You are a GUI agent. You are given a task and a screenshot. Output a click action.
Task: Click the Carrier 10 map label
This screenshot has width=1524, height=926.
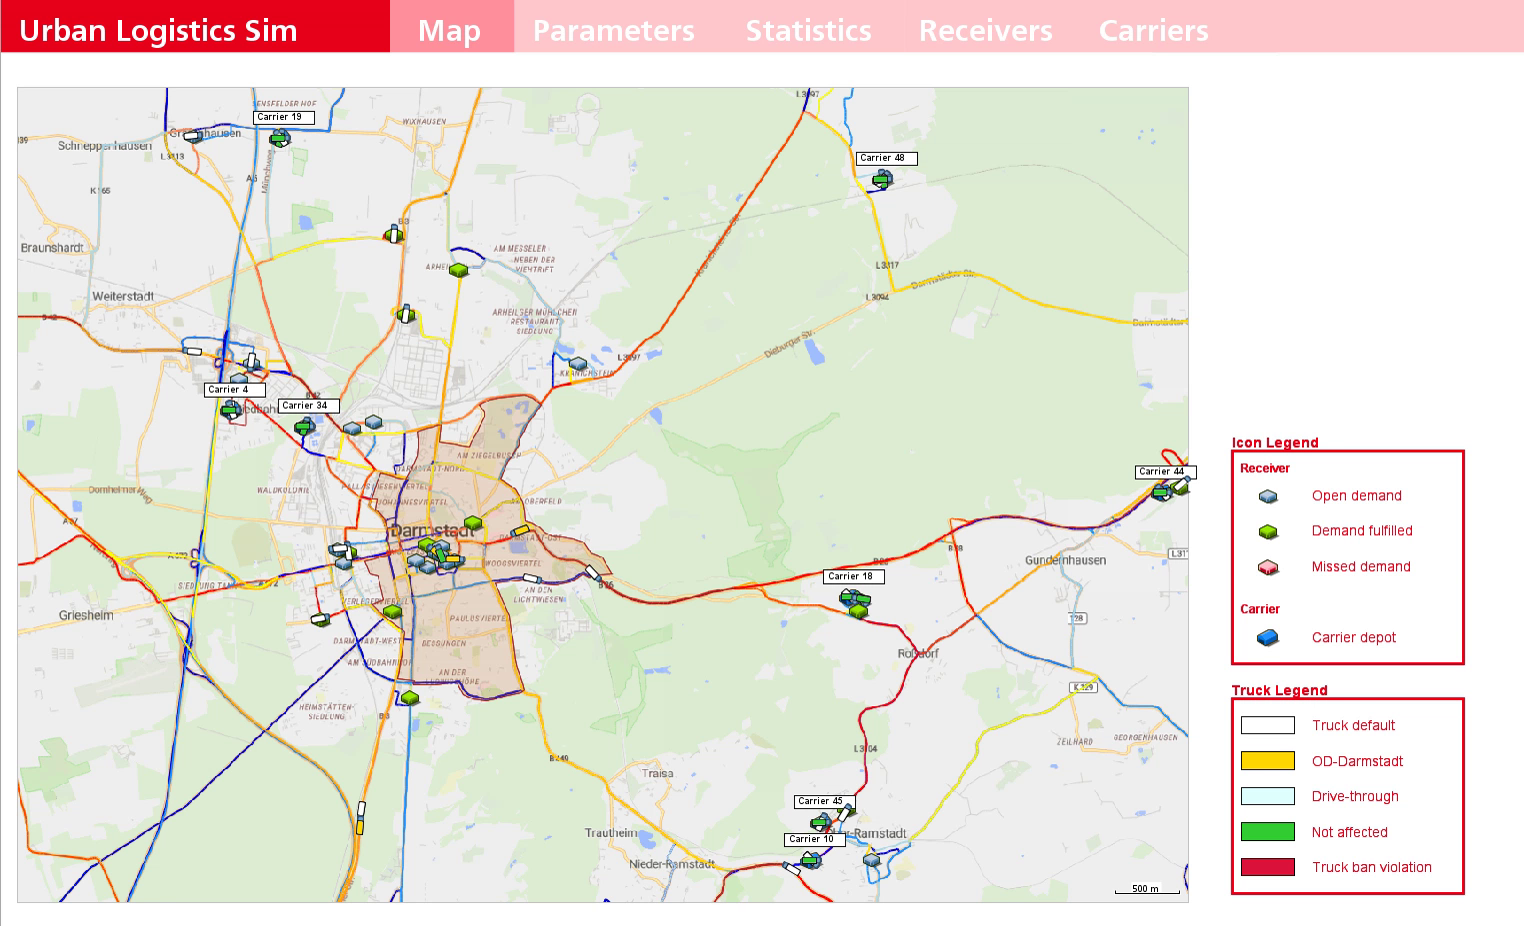point(815,839)
